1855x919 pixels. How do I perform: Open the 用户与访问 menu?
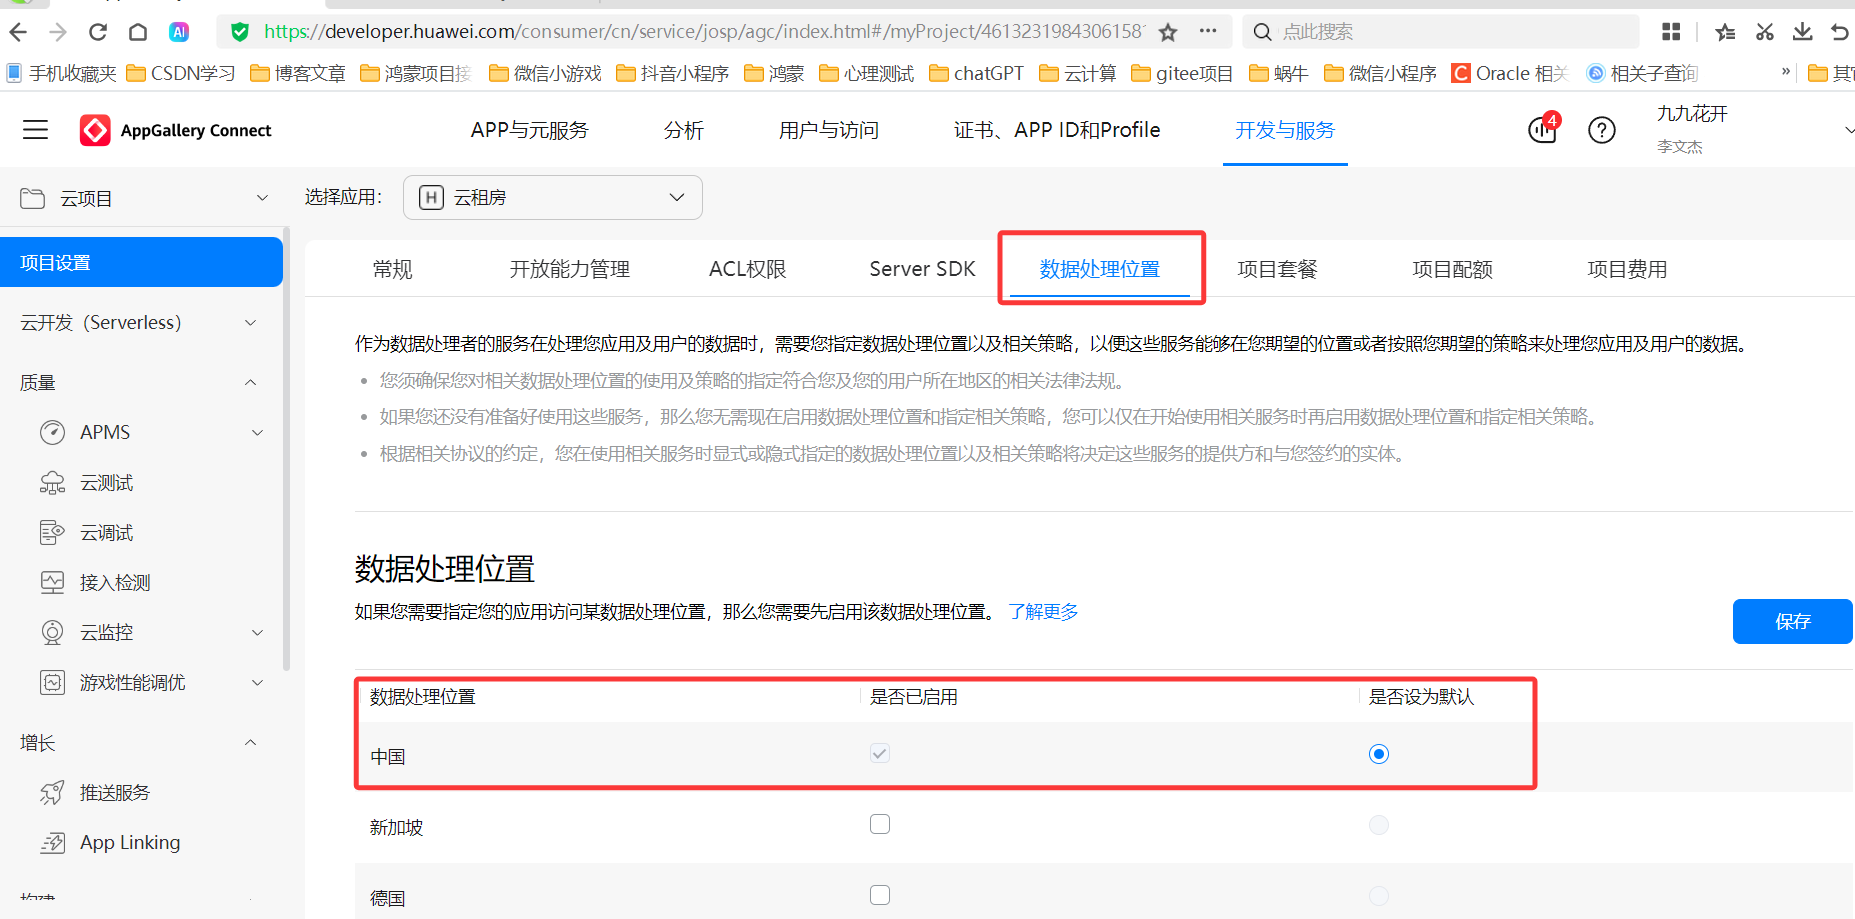pos(829,130)
